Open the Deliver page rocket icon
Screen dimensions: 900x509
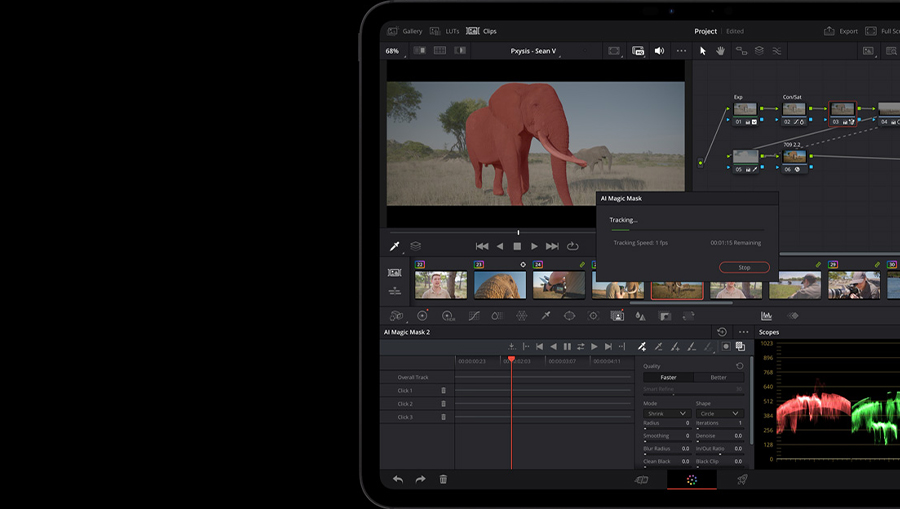point(742,480)
